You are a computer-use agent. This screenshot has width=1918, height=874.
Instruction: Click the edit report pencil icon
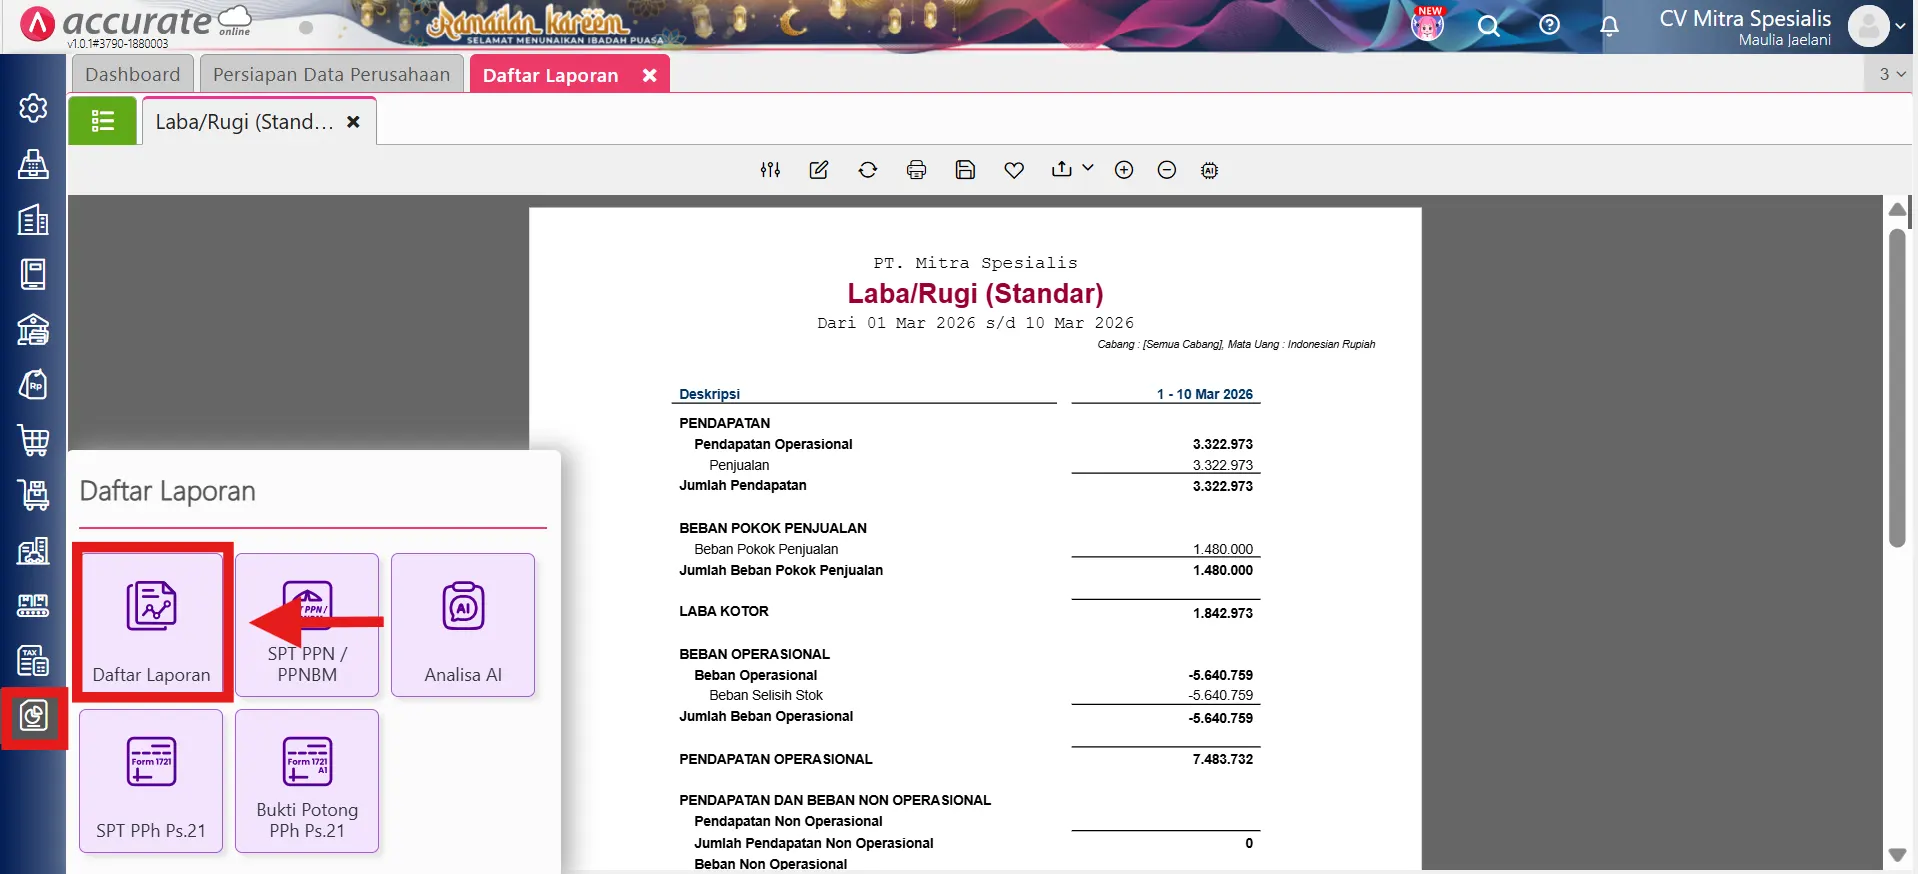(818, 170)
